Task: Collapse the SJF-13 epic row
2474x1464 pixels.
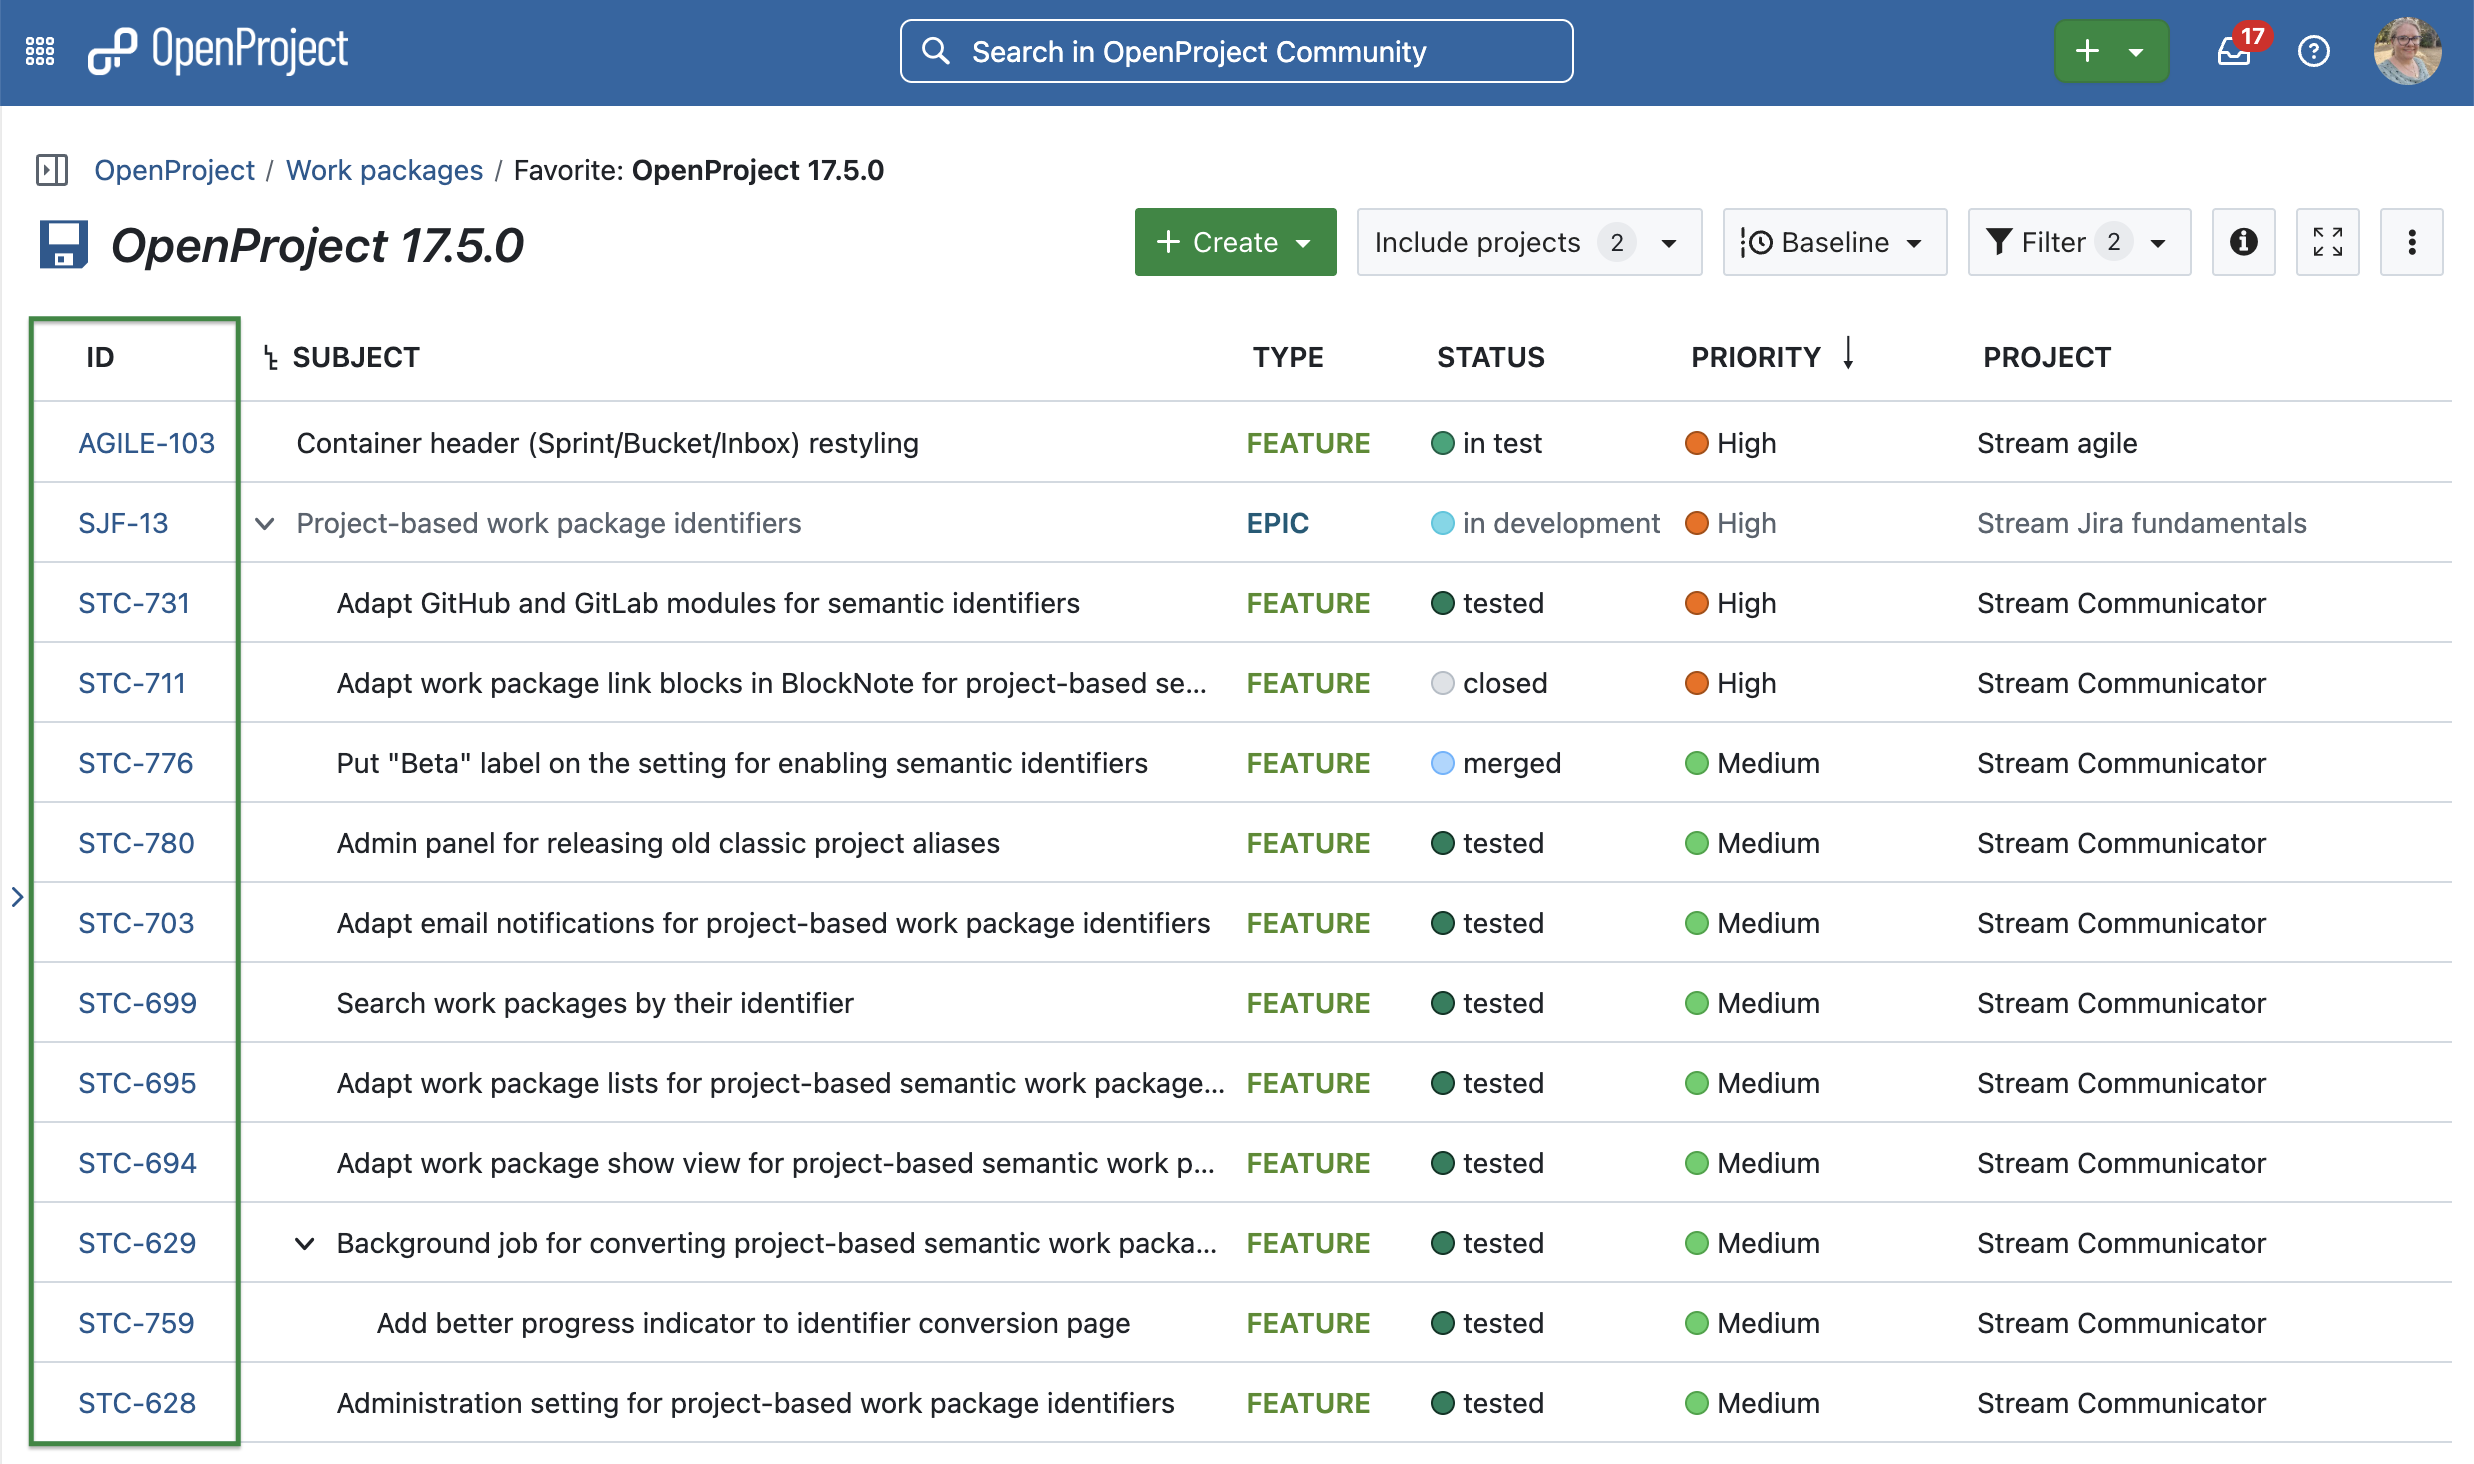Action: 265,524
